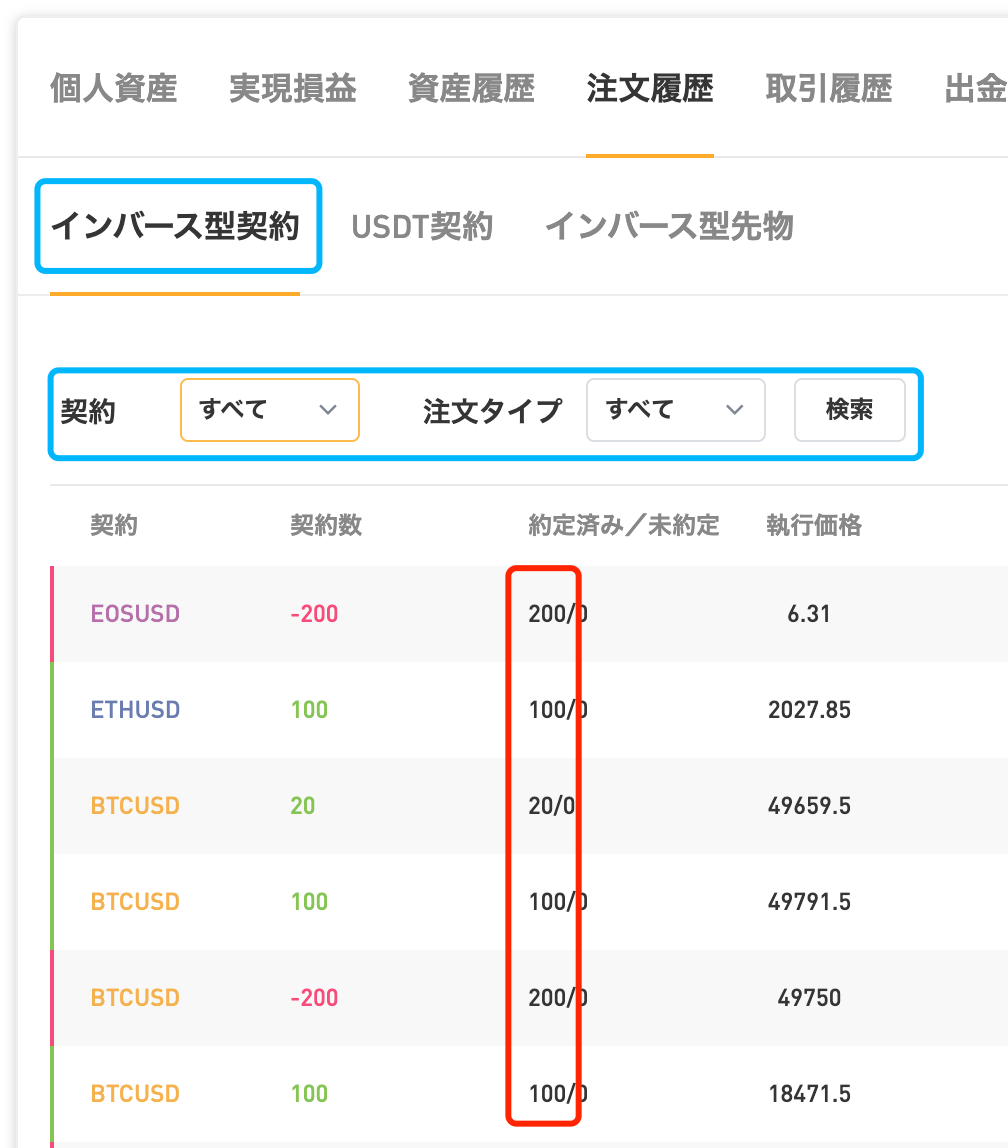Click the 約定済み／未約定 column header

624,525
